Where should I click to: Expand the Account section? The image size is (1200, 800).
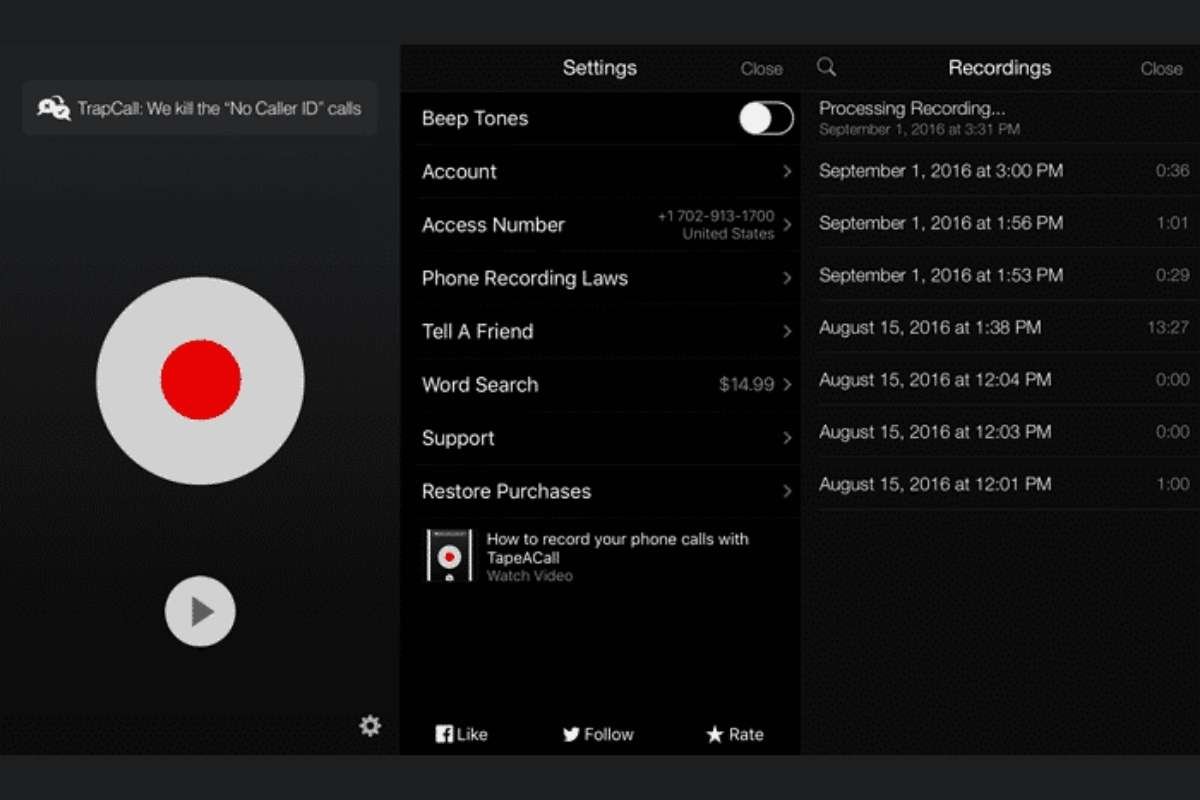pyautogui.click(x=600, y=172)
